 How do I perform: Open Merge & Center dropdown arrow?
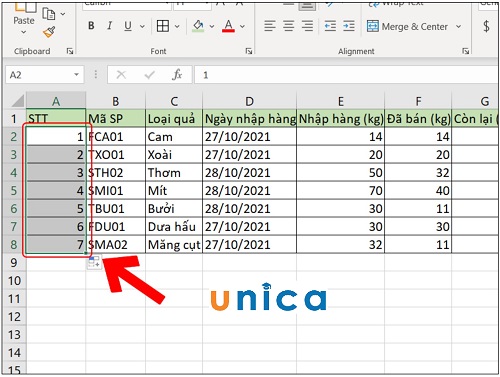coord(459,26)
